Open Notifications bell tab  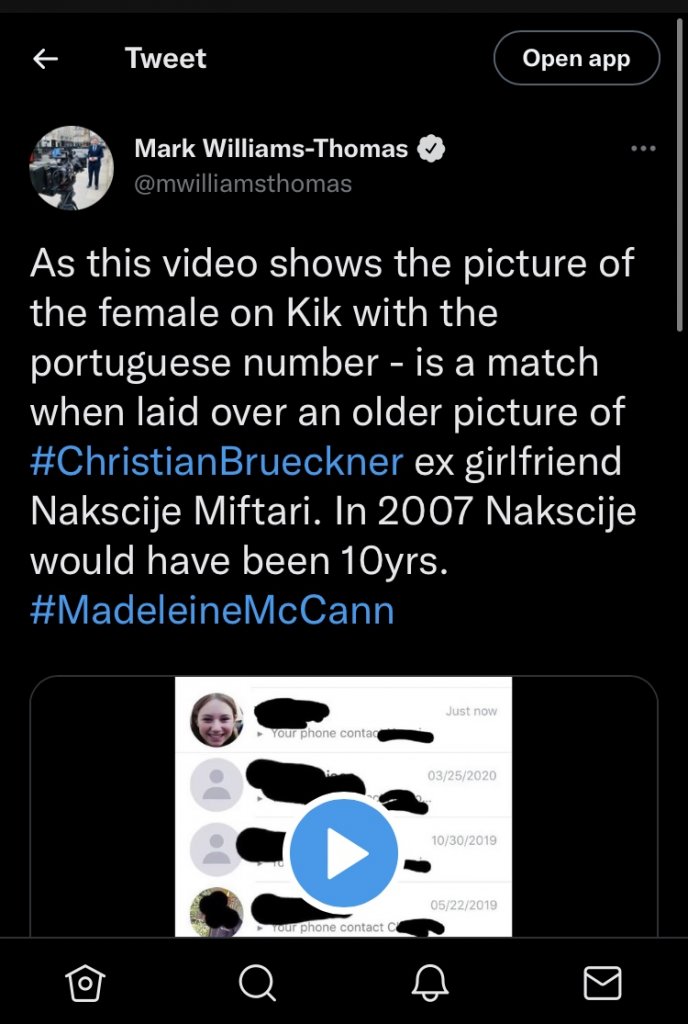click(430, 984)
